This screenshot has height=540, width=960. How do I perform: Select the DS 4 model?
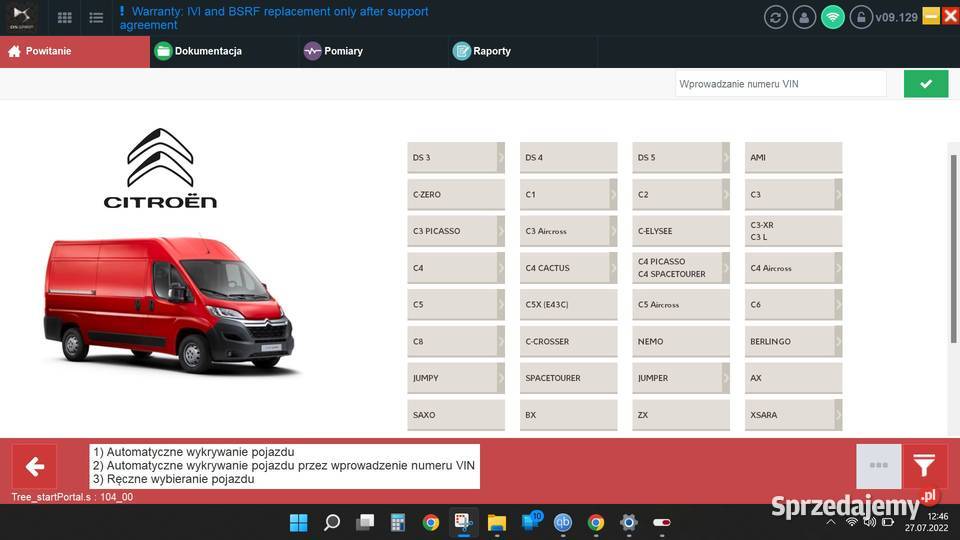point(569,157)
